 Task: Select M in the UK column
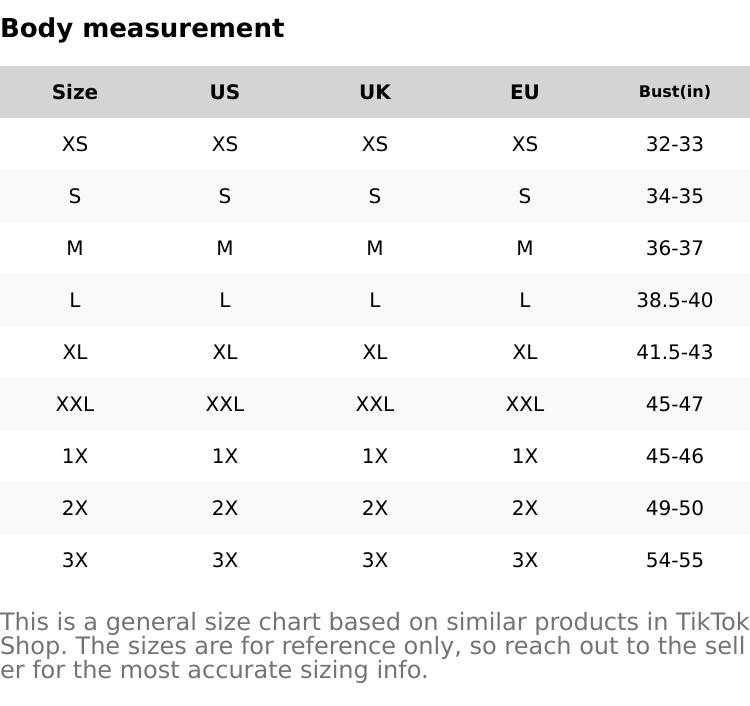375,248
